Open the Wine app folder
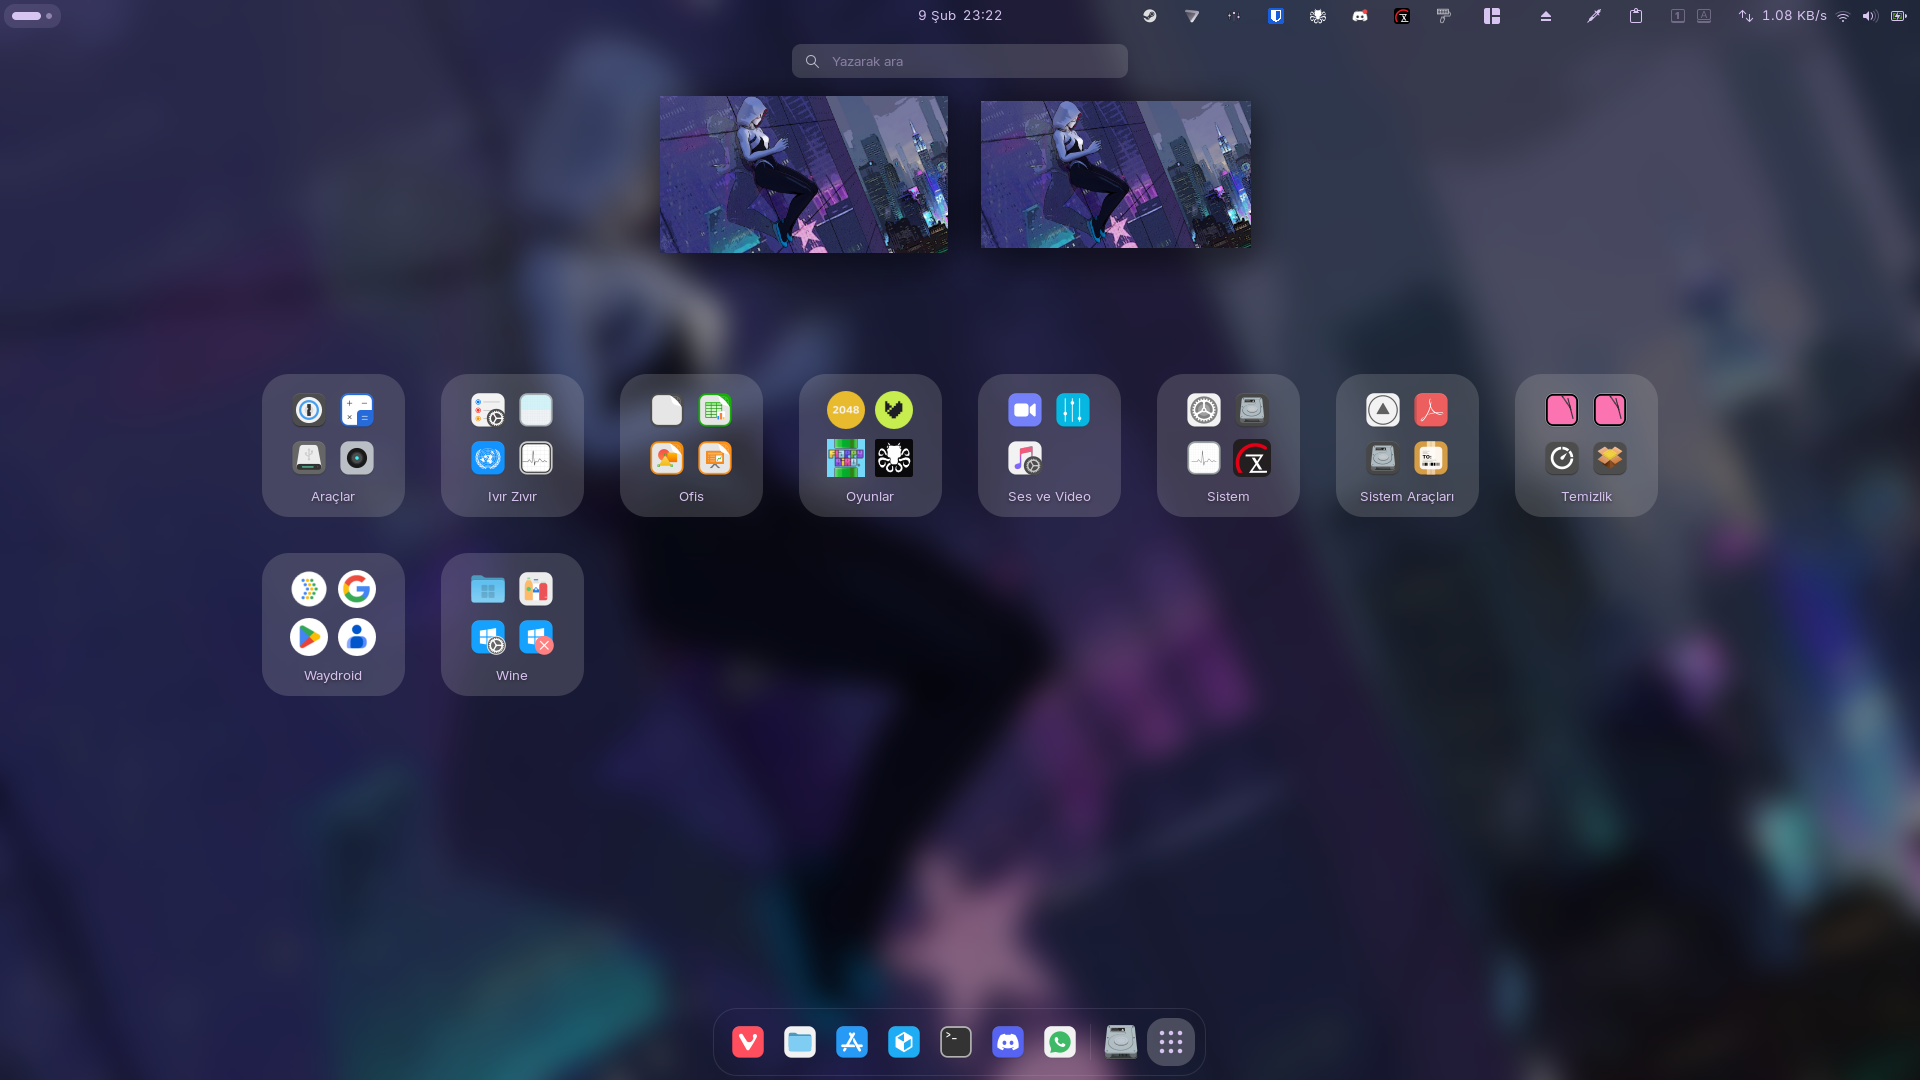The image size is (1920, 1080). (x=512, y=624)
